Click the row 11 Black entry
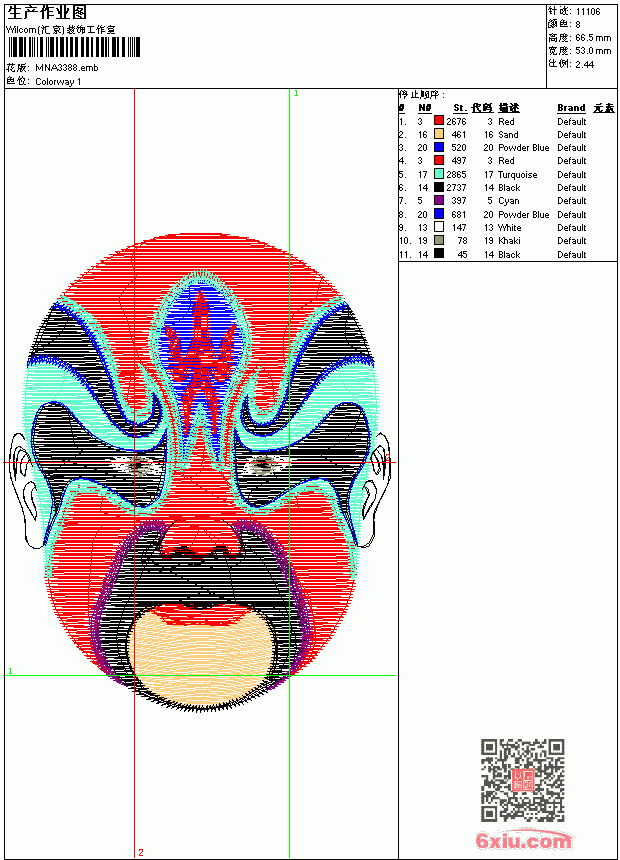620x860 pixels. [492, 254]
